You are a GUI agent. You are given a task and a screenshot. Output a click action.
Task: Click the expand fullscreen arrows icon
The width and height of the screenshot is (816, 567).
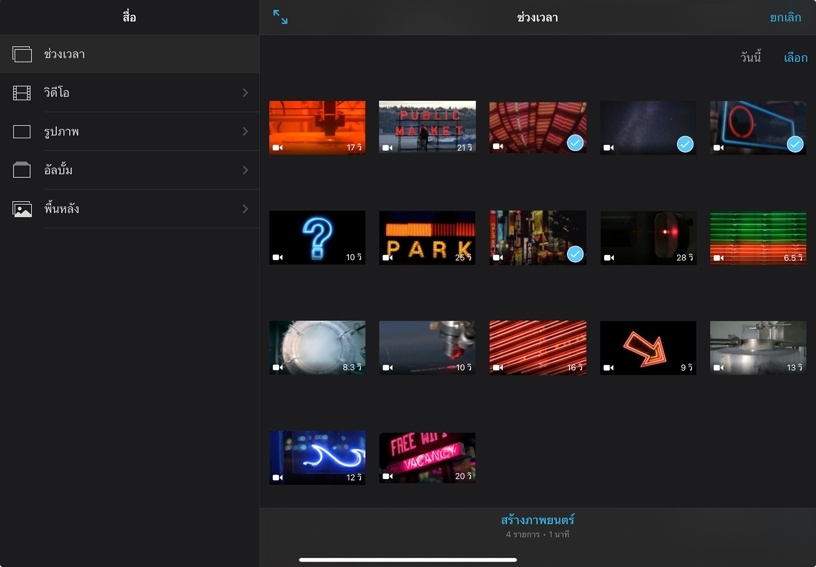tap(280, 17)
